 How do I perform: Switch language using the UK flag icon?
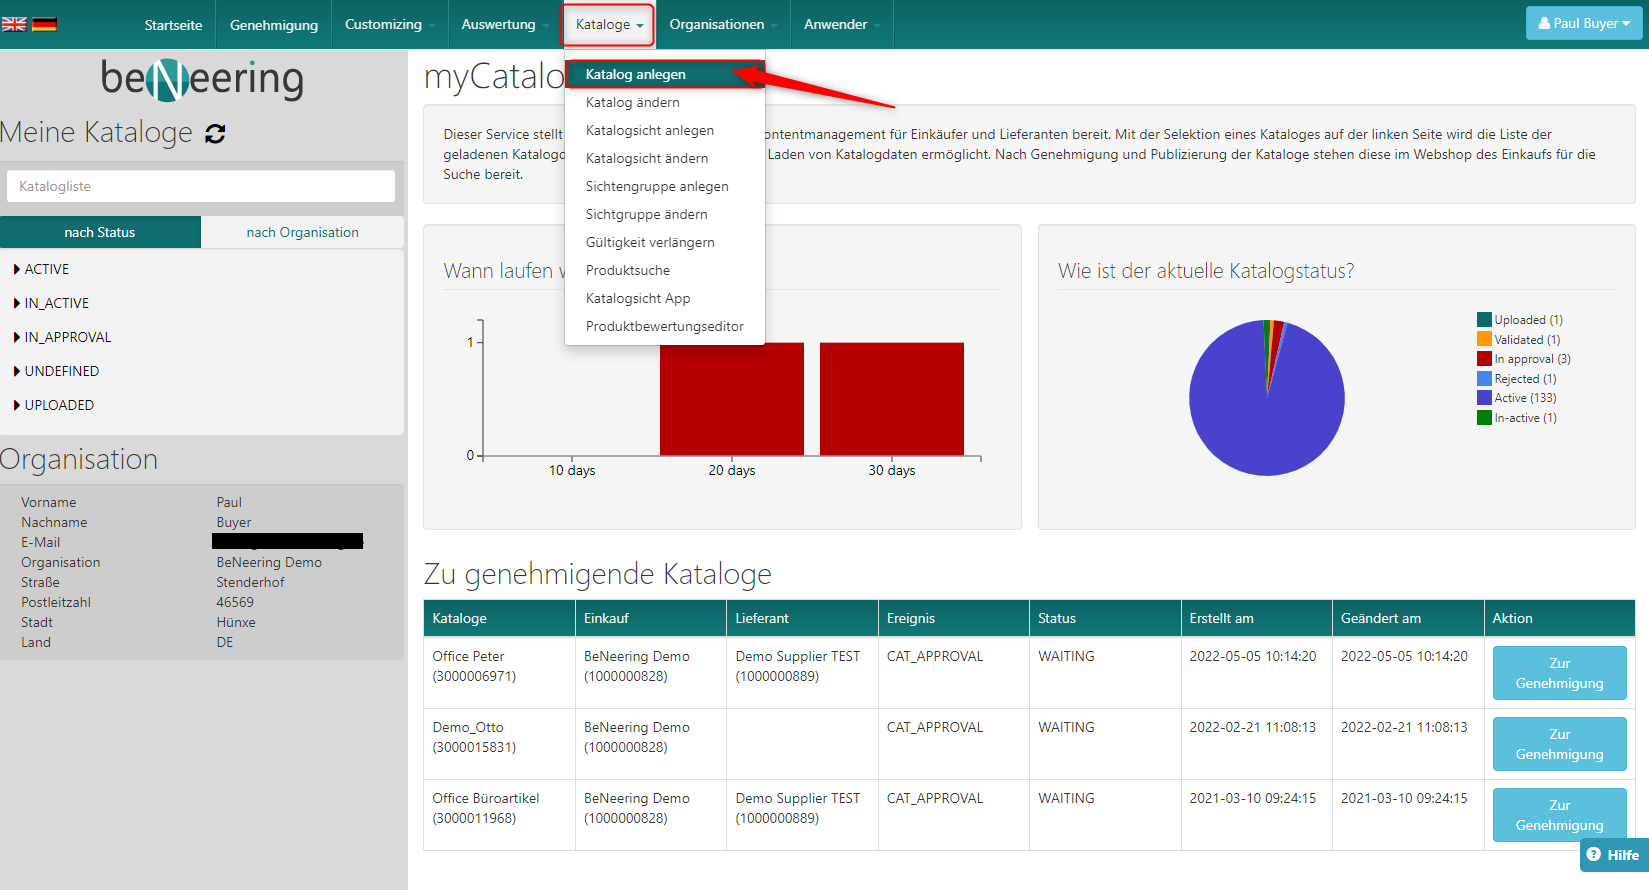14,24
